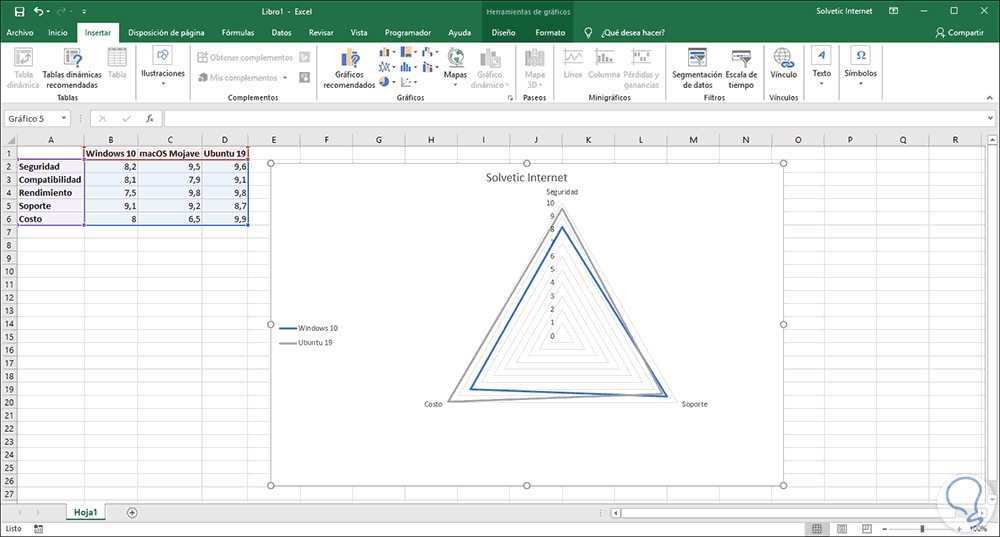
Task: Click the macro record status icon
Action: tap(38, 529)
